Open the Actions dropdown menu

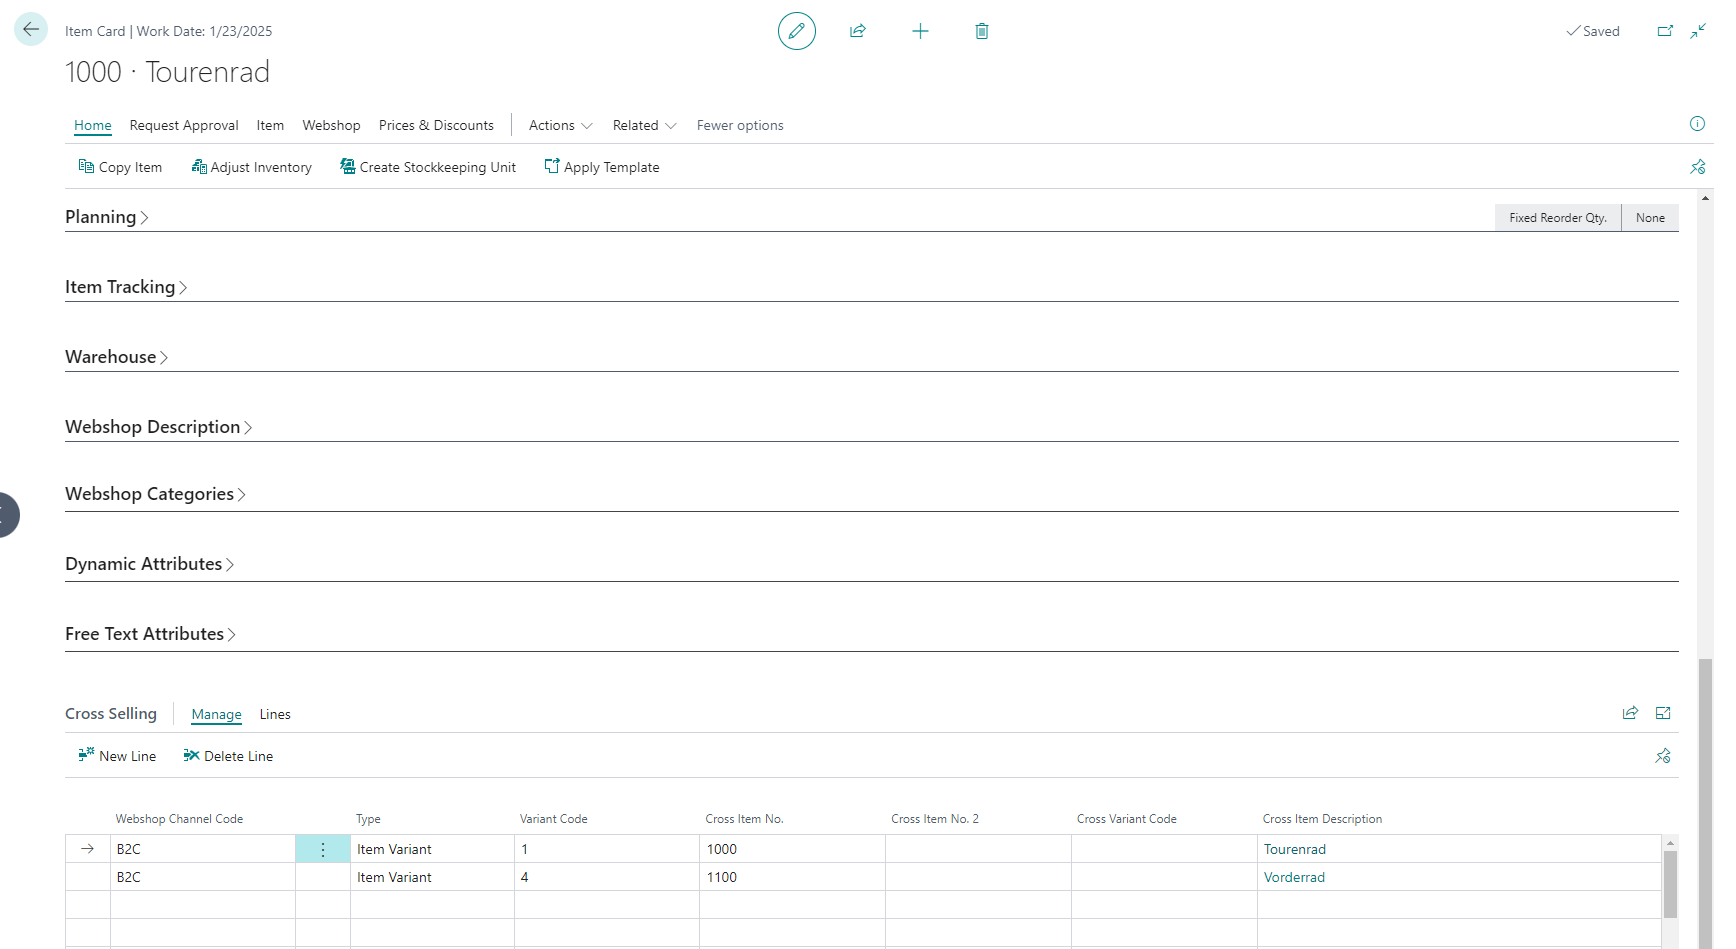coord(561,125)
